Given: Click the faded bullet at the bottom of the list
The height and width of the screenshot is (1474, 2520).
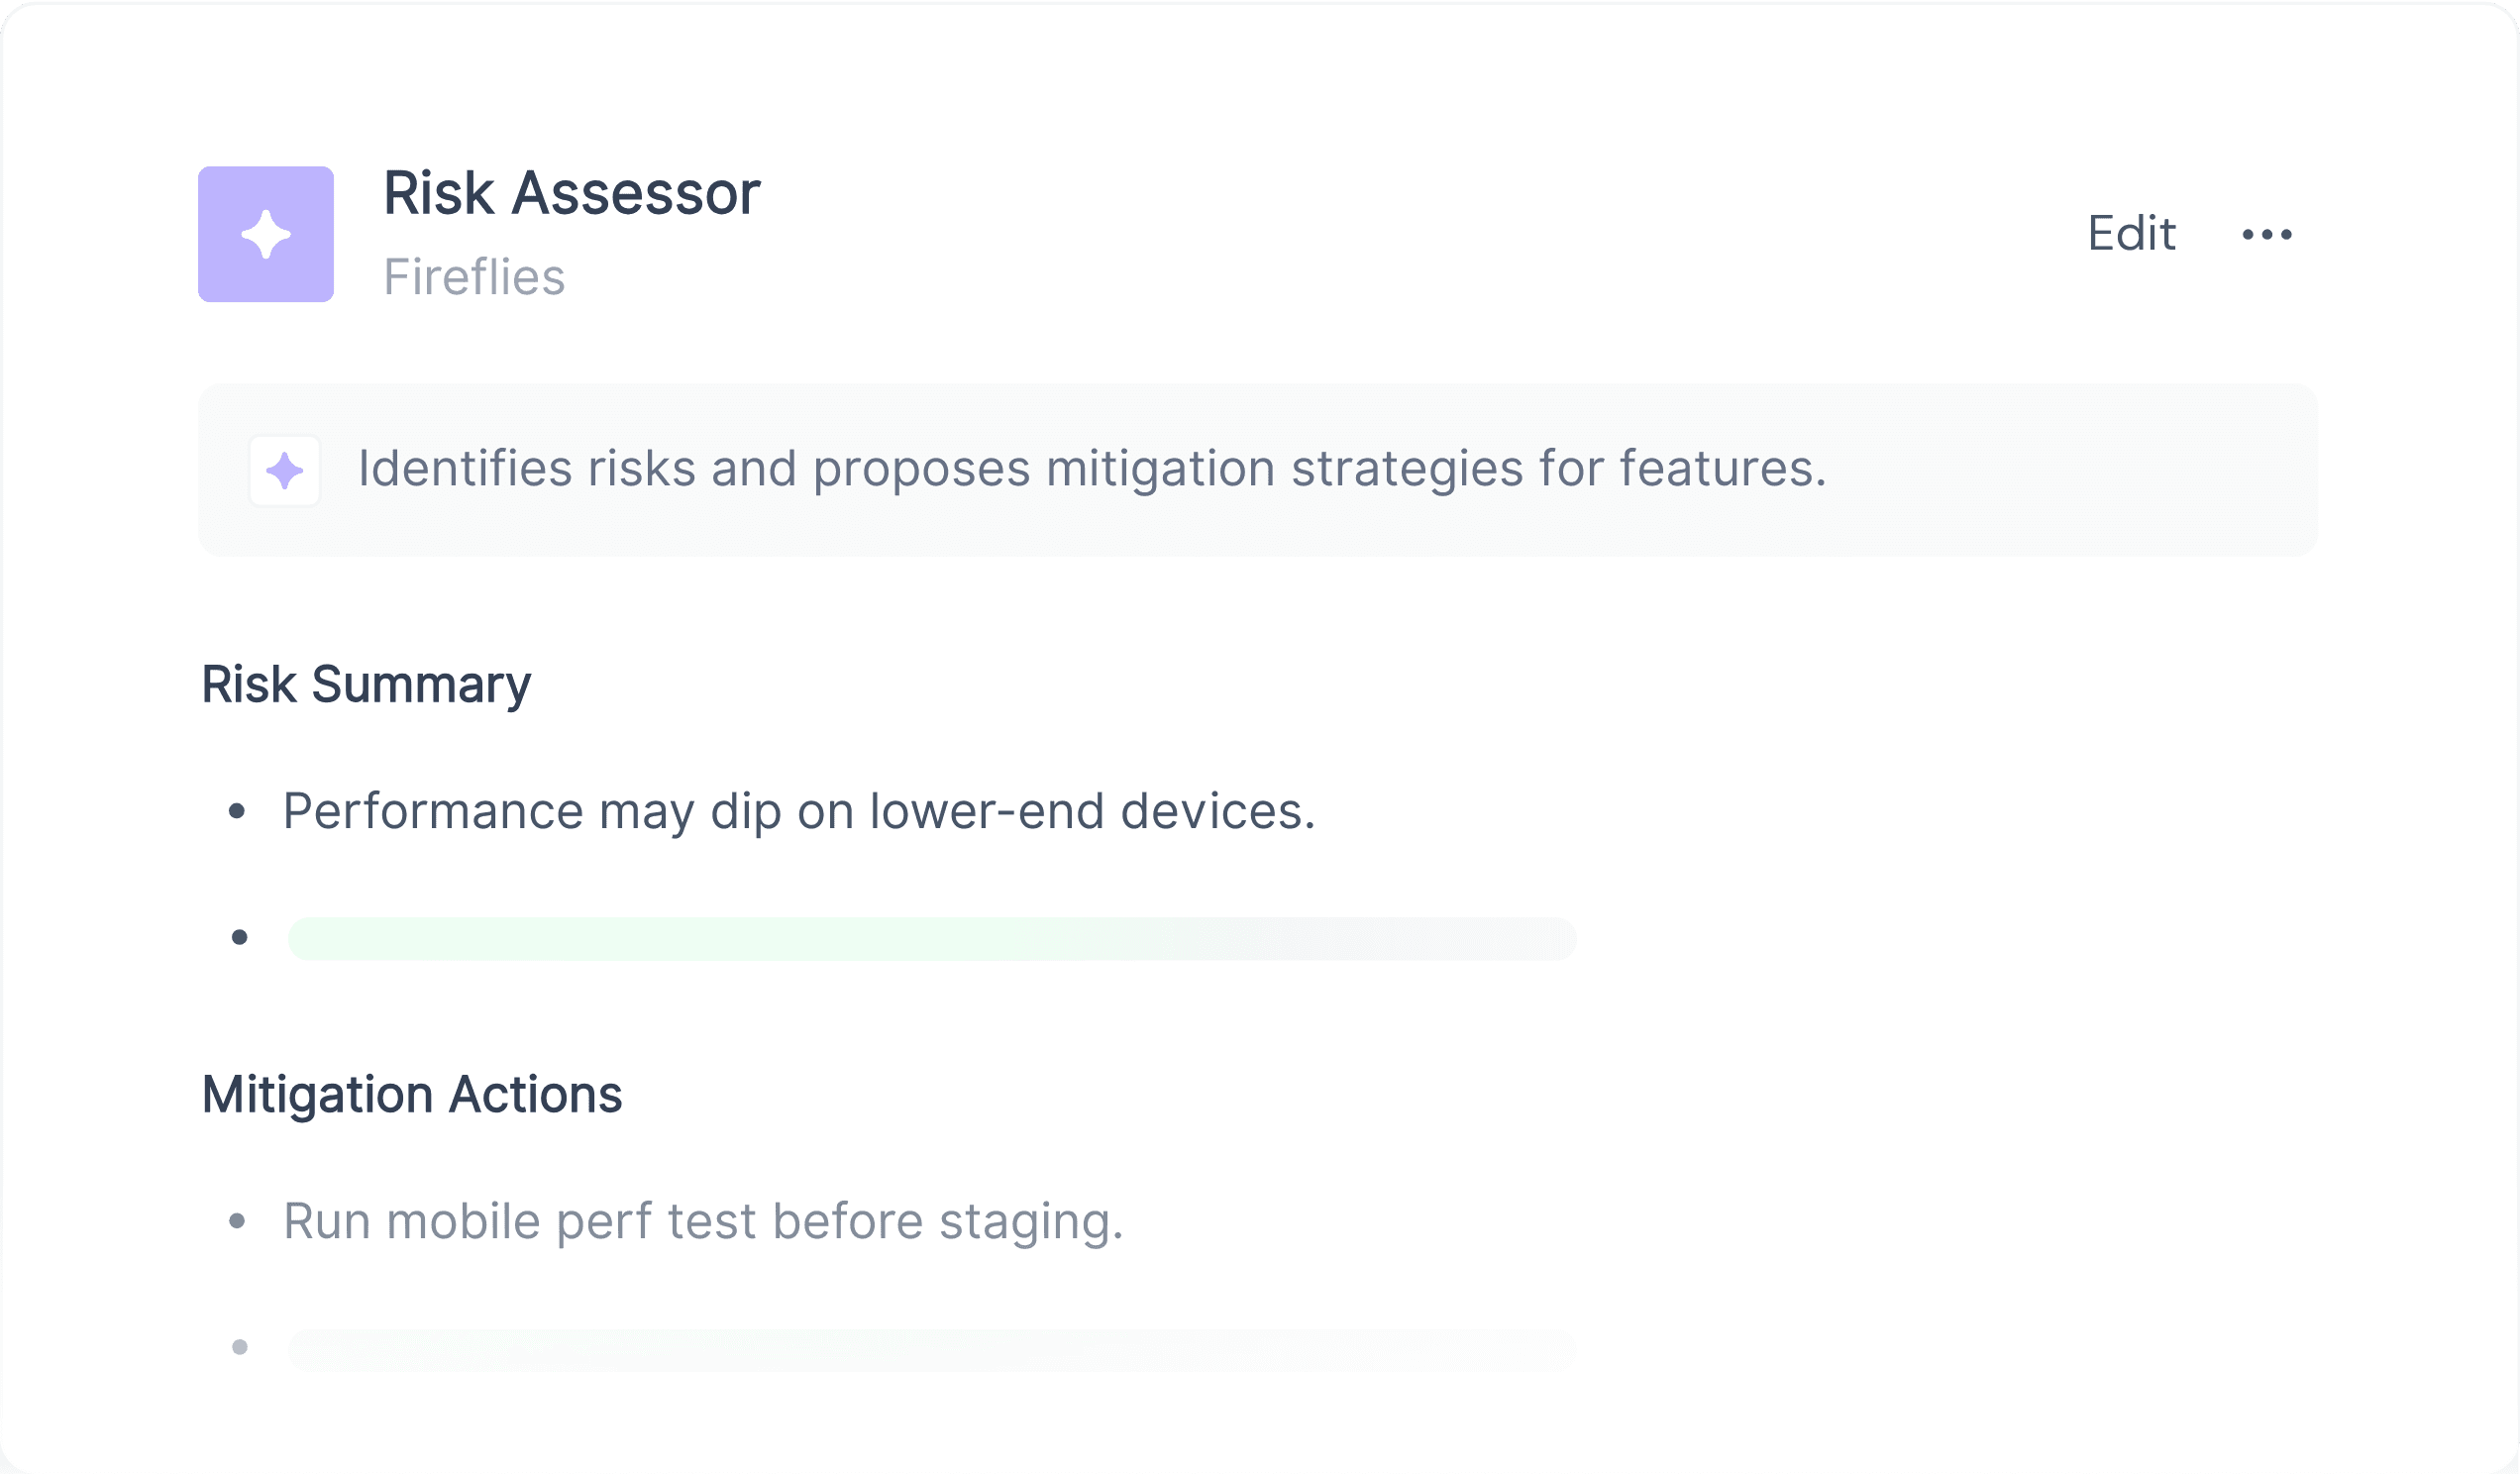Looking at the screenshot, I should point(239,1347).
